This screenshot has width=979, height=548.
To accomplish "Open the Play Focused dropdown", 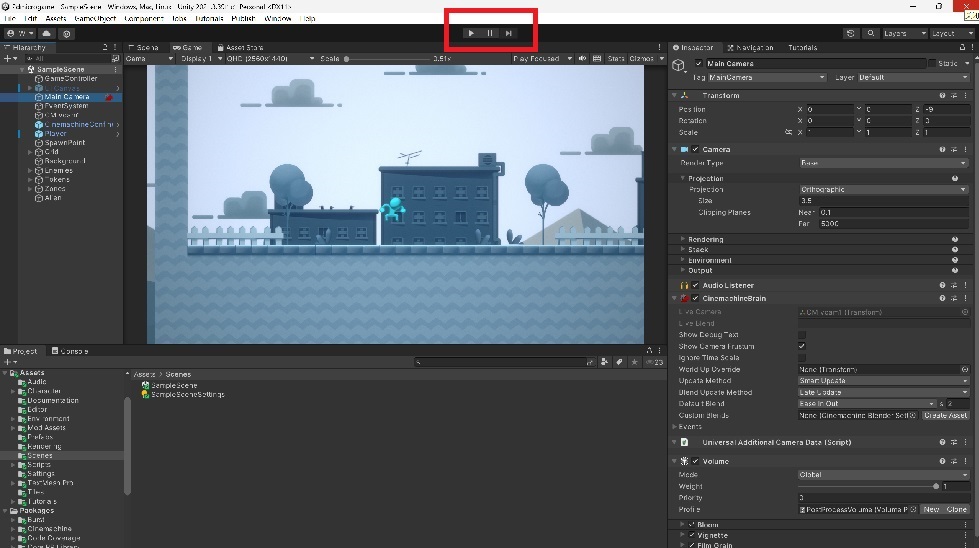I will click(x=542, y=59).
